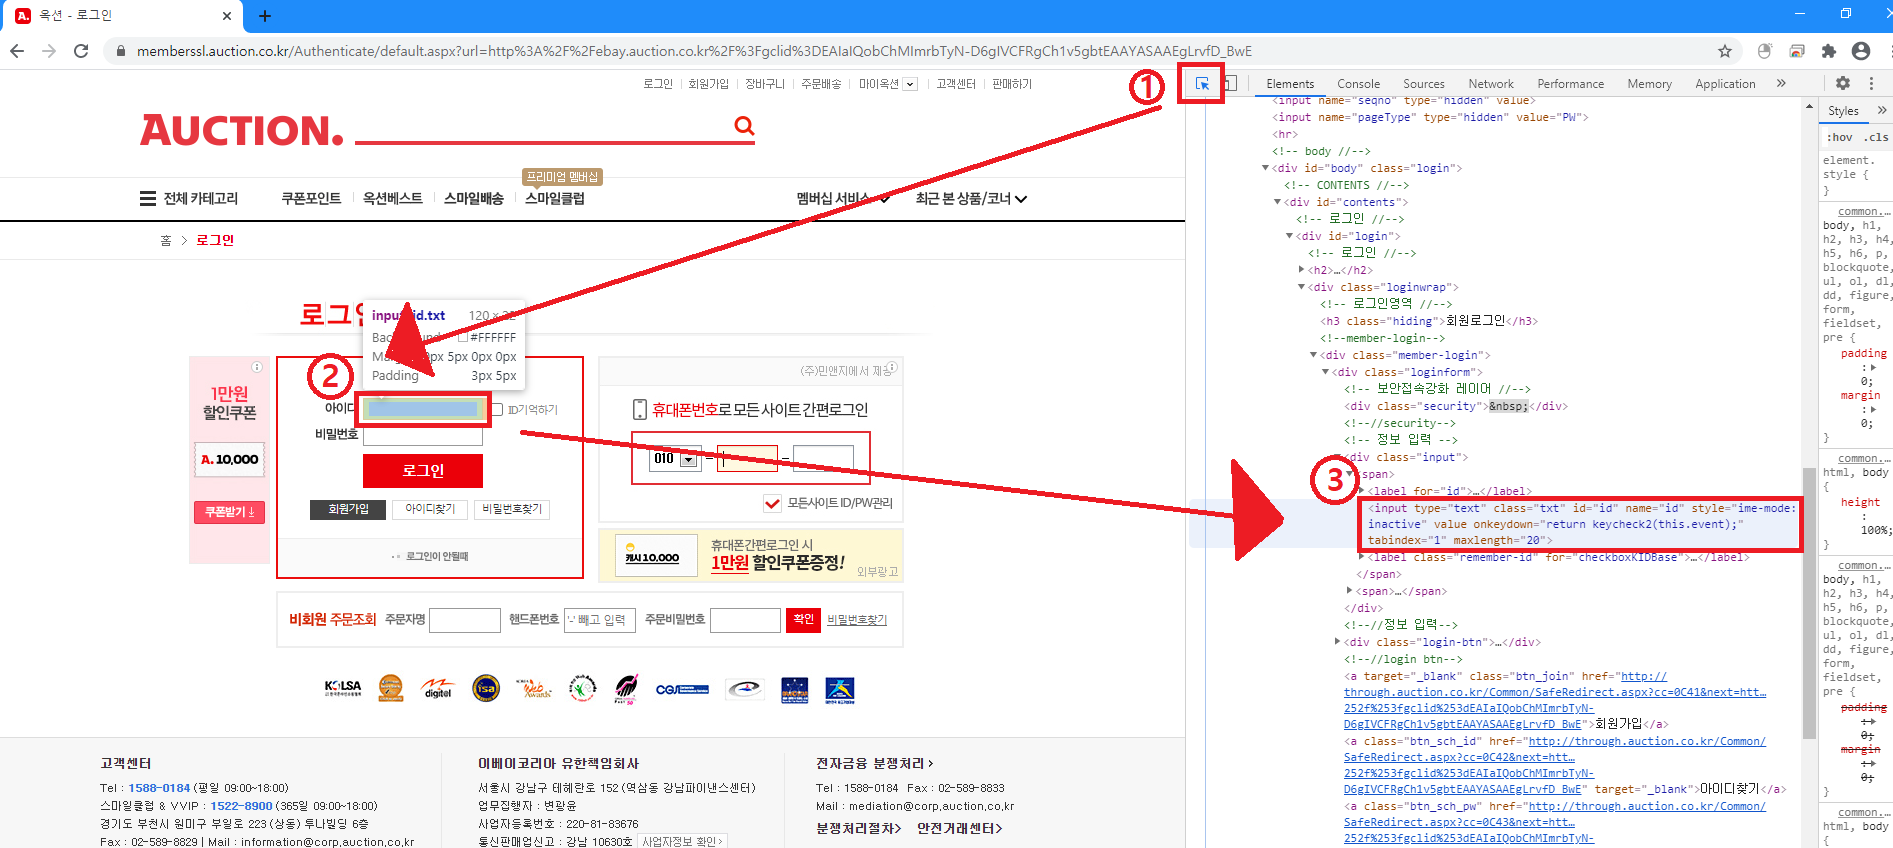Click the red 로그인 button

point(423,471)
